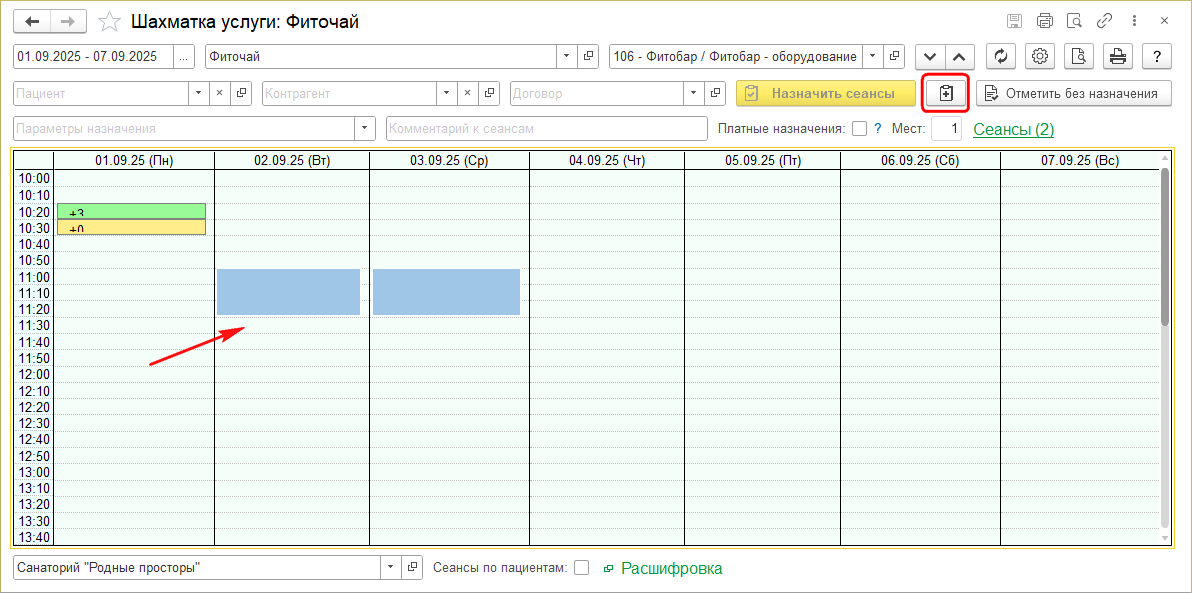The image size is (1192, 593).
Task: Click the question mark help button
Action: point(1156,57)
